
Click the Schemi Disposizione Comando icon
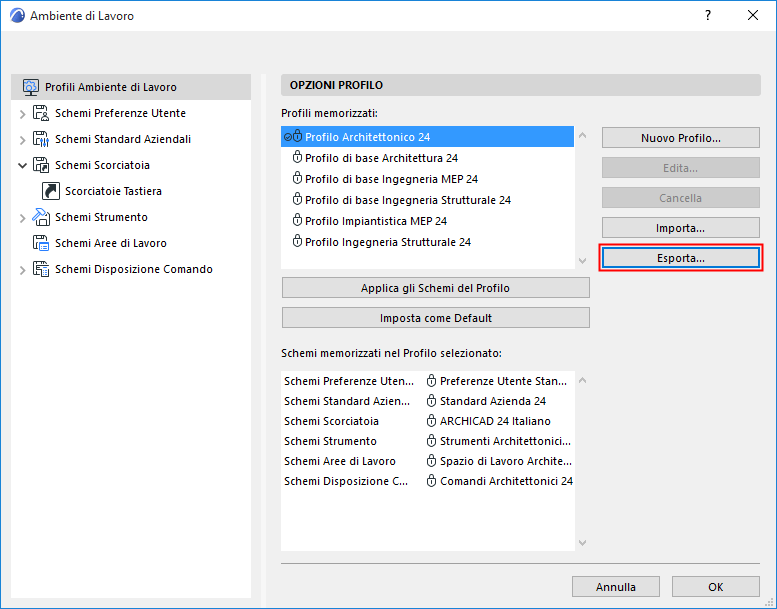[41, 269]
